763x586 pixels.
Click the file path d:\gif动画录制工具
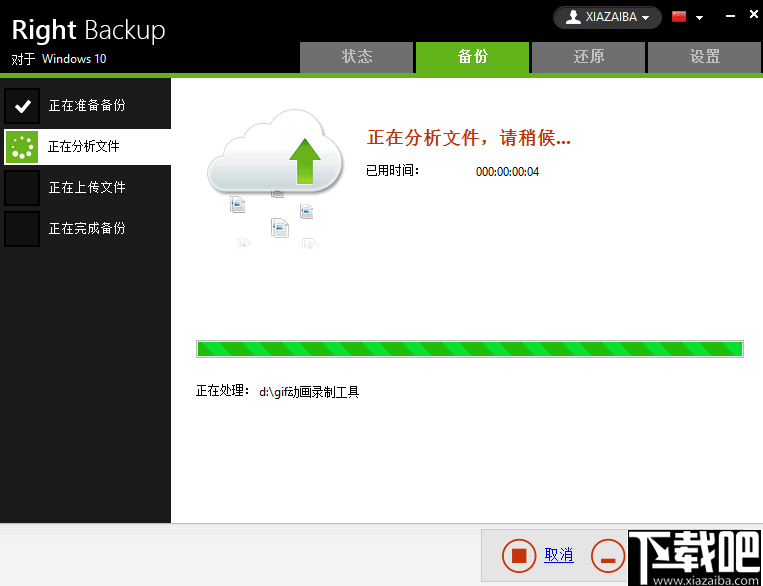[309, 392]
